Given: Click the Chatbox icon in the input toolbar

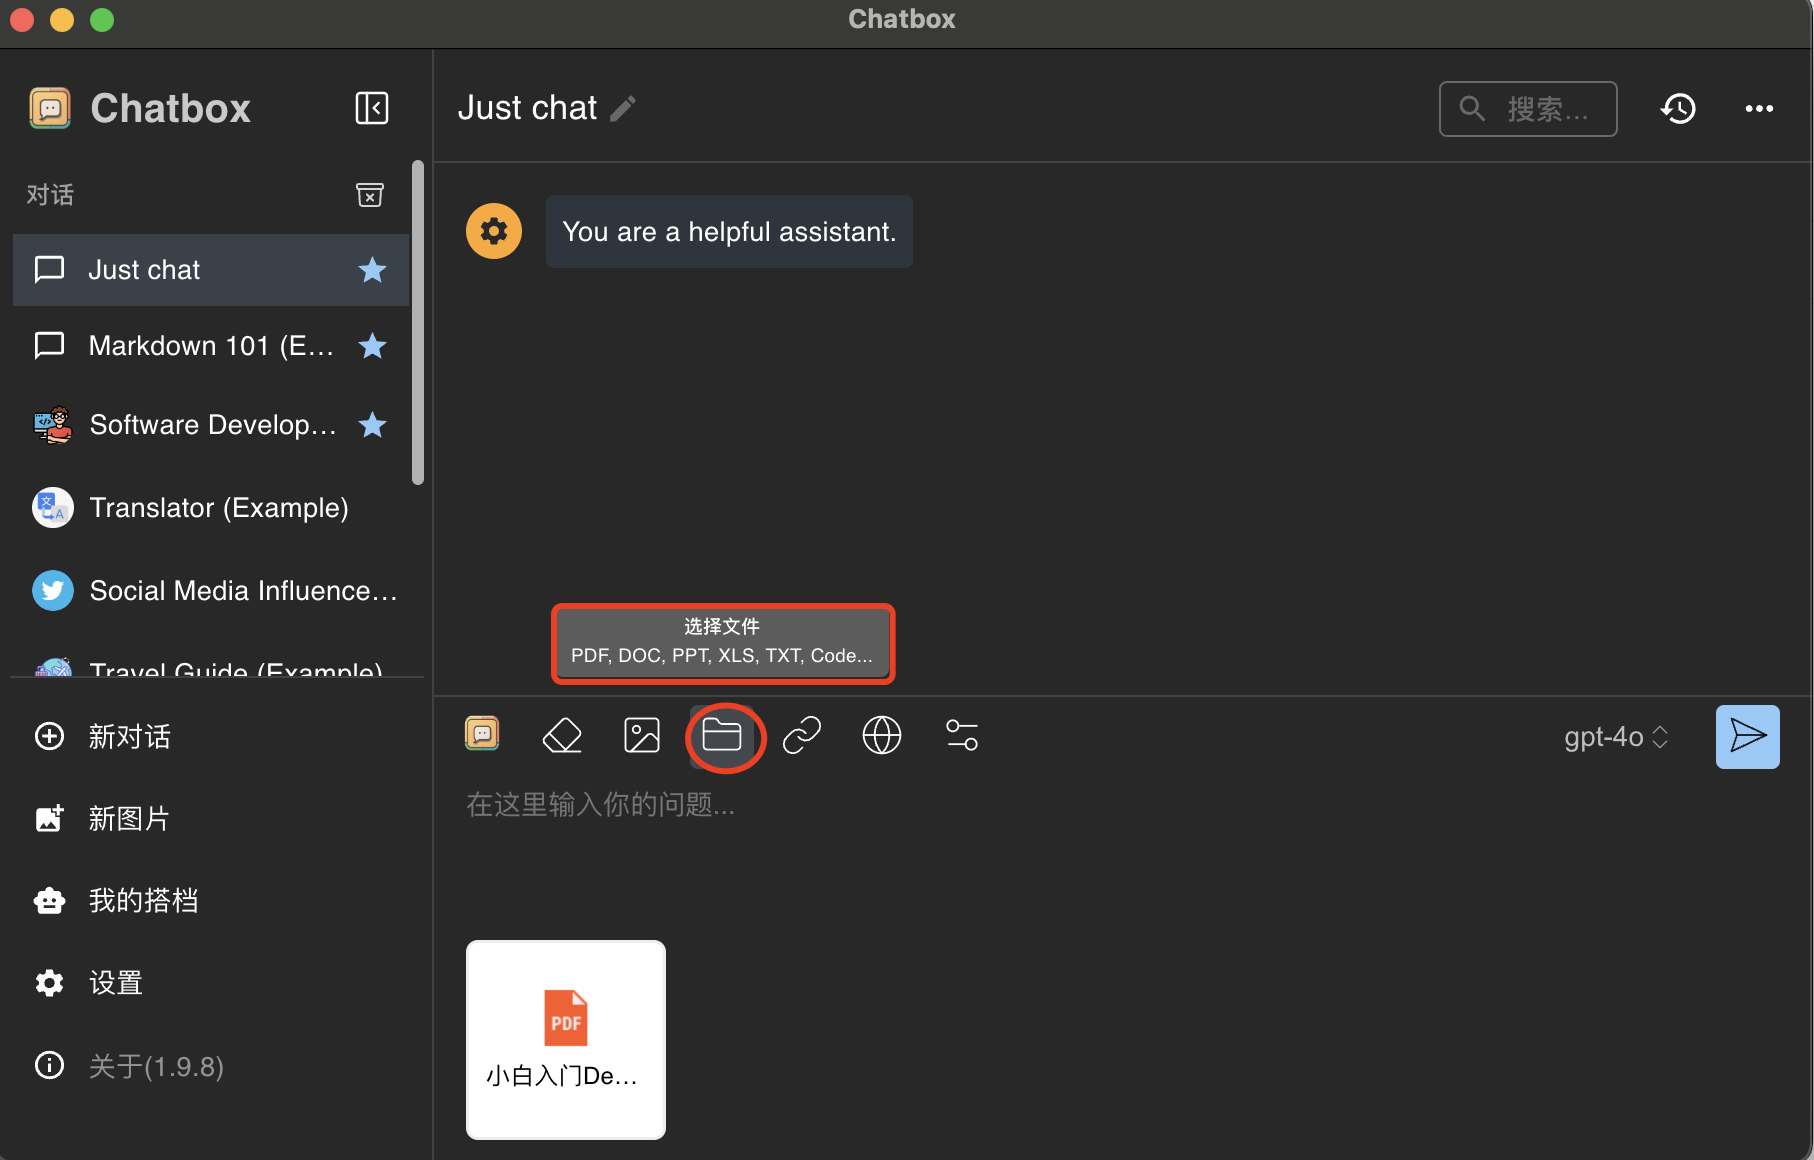Looking at the screenshot, I should (x=482, y=734).
